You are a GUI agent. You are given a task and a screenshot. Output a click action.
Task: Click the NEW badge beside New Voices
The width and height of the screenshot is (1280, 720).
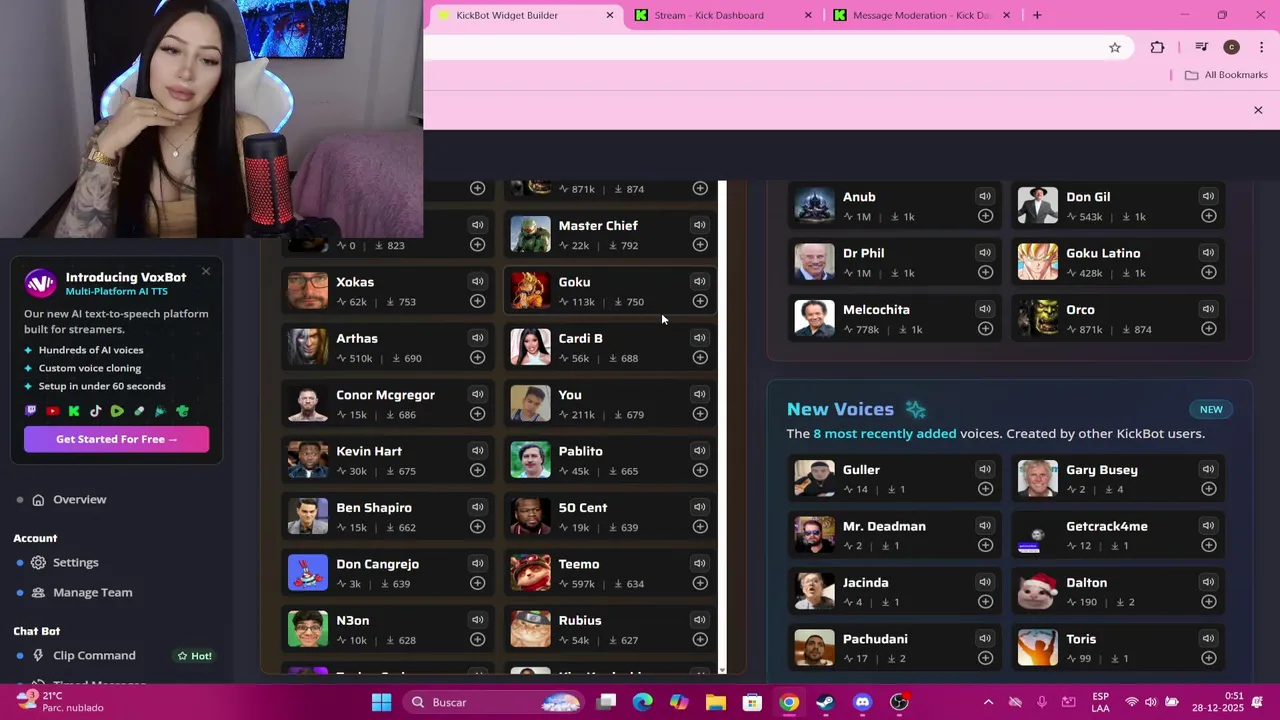tap(1211, 409)
